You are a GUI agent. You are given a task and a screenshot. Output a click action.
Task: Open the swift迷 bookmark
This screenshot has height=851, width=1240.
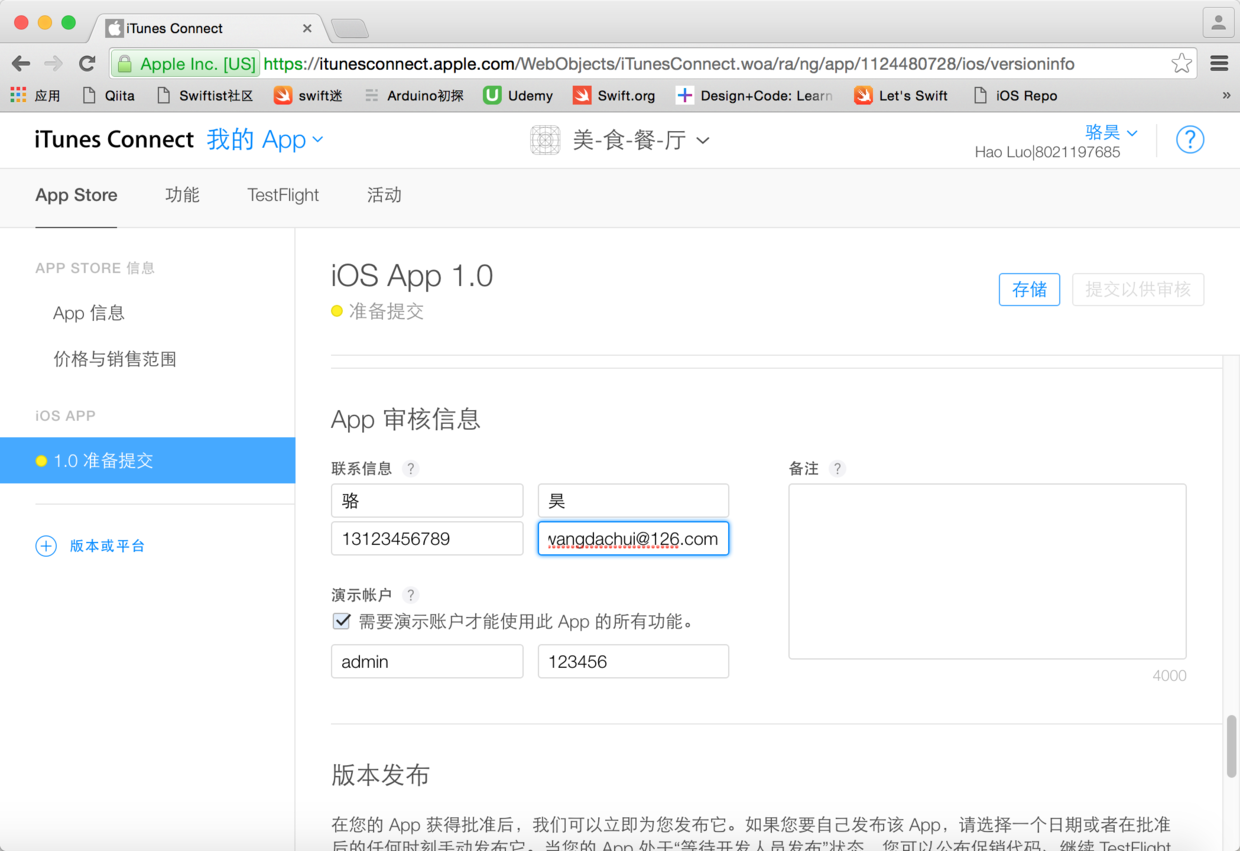pyautogui.click(x=308, y=96)
